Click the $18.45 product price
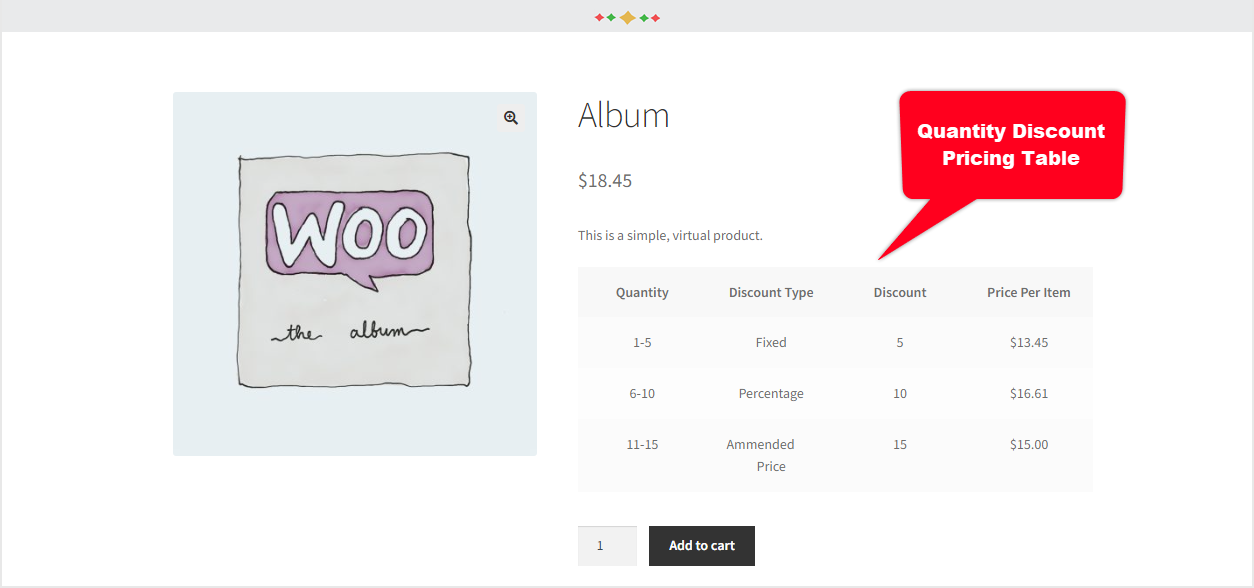The width and height of the screenshot is (1254, 588). pos(605,181)
